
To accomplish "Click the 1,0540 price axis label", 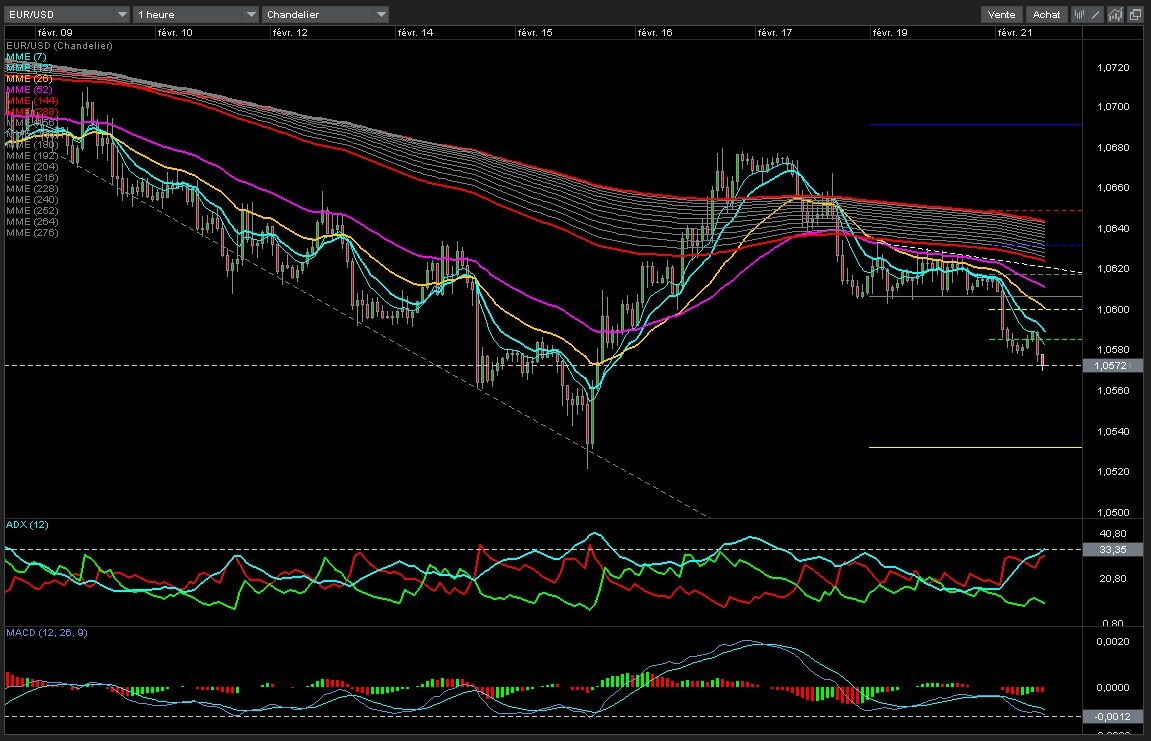I will 1113,431.
